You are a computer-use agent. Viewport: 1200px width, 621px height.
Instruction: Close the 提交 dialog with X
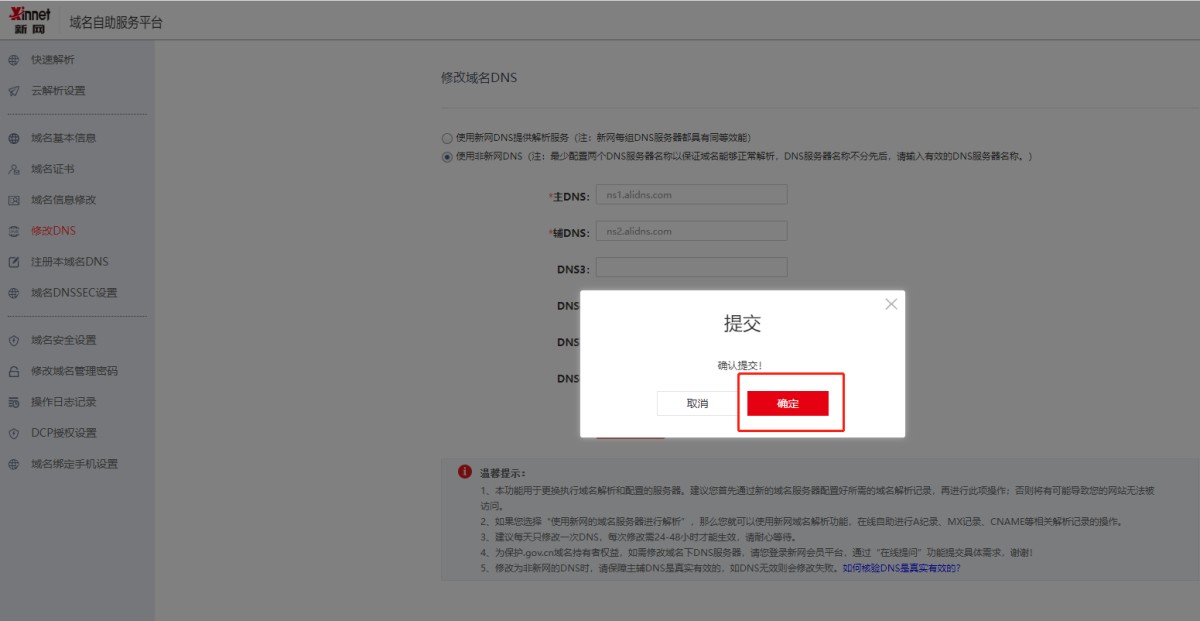[891, 304]
